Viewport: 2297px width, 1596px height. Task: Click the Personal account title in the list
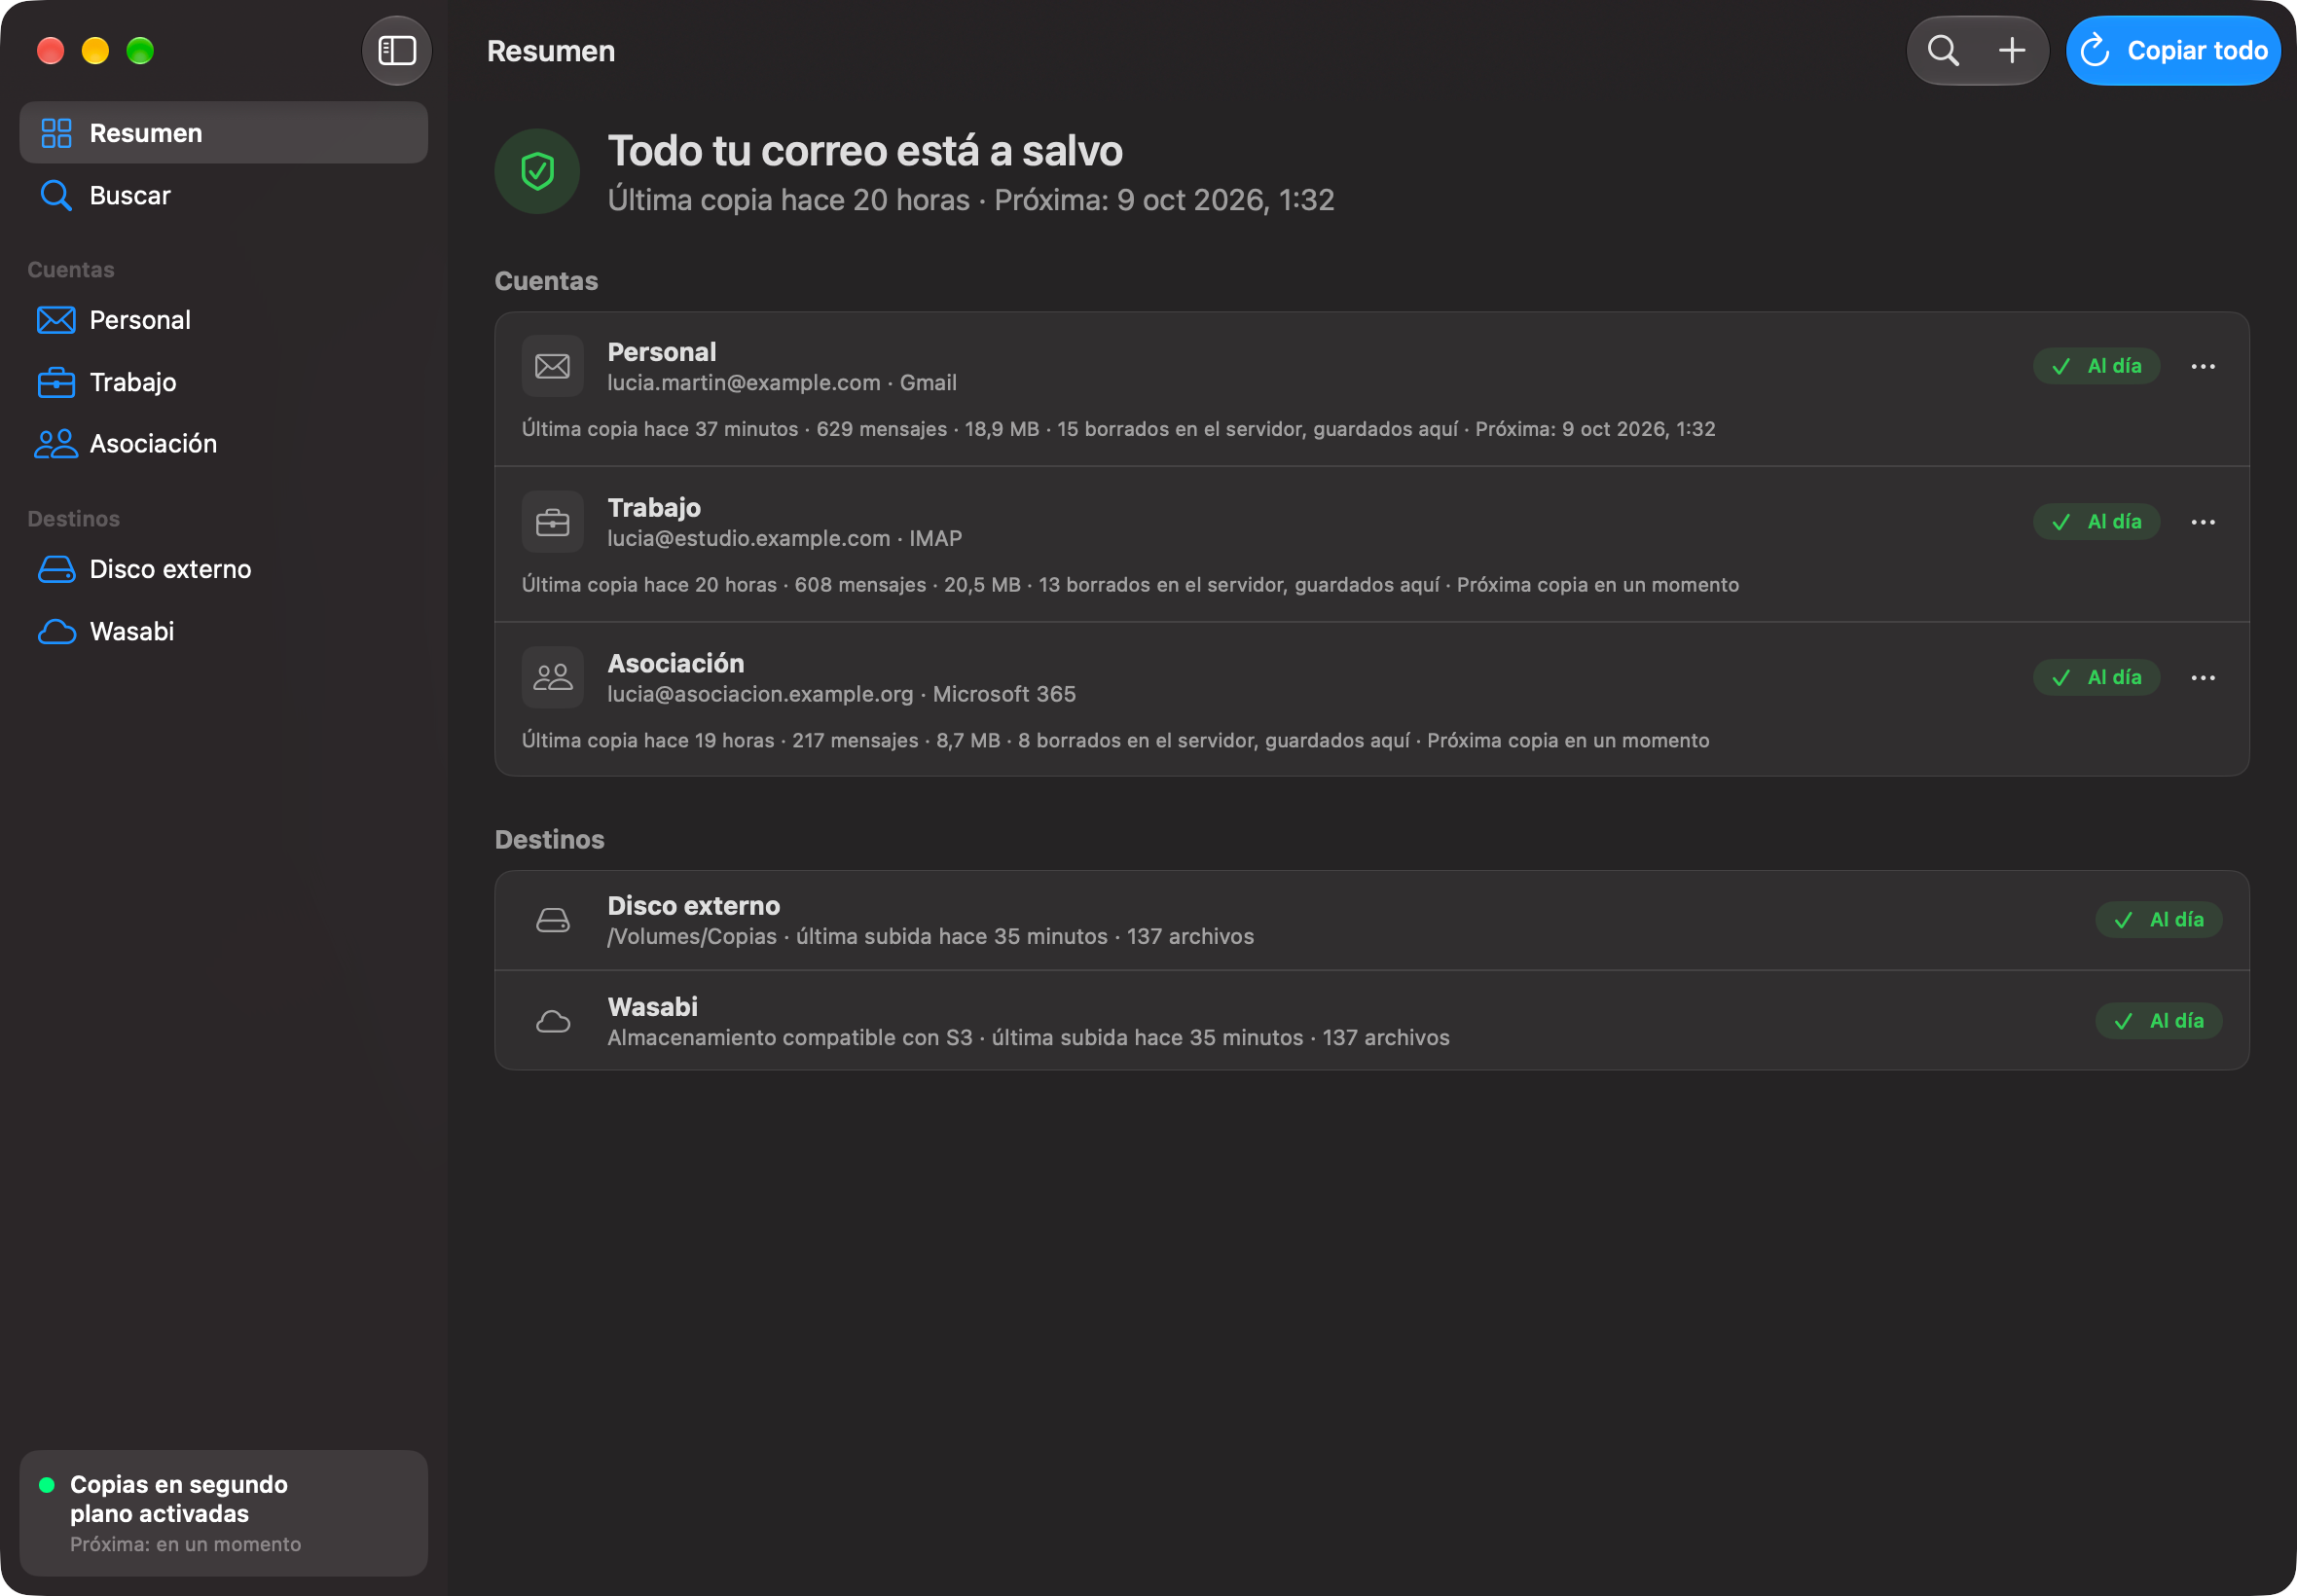[662, 352]
